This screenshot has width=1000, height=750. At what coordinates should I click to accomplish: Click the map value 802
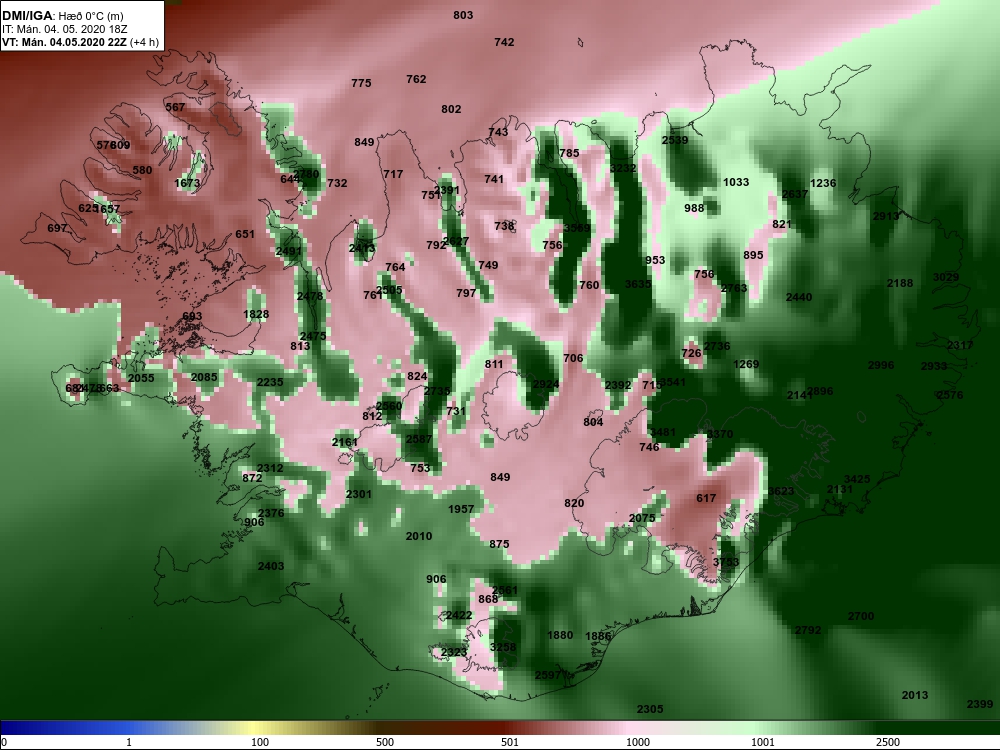[451, 109]
